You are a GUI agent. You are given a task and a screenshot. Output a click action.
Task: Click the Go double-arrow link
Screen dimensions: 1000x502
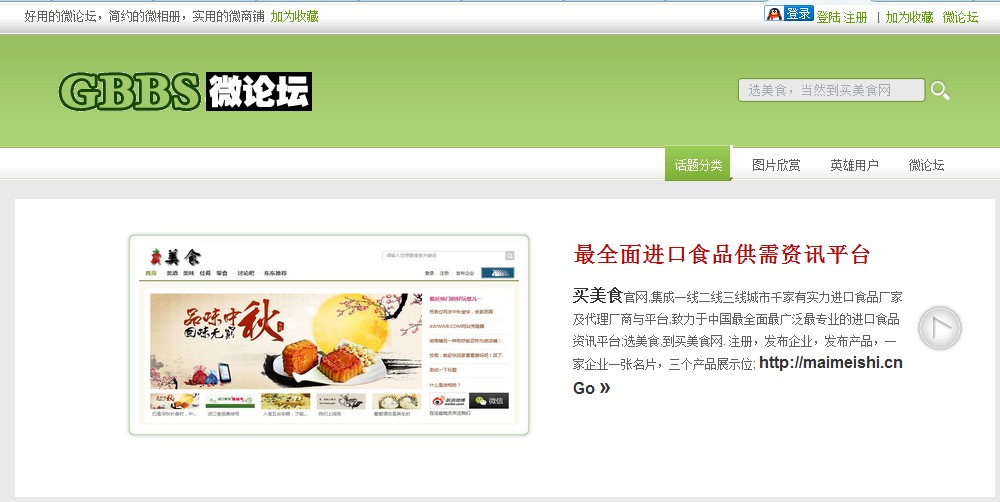click(592, 388)
